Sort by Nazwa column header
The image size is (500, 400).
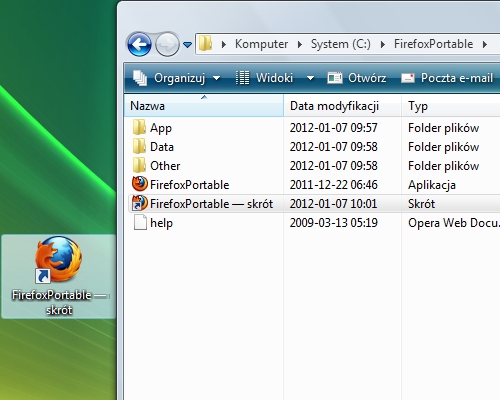click(x=204, y=106)
